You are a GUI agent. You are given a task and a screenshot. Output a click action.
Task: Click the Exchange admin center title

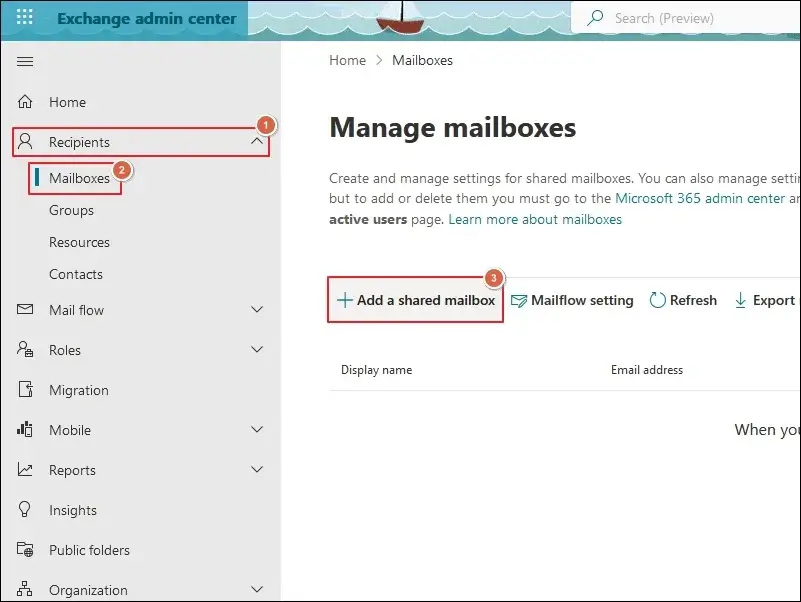[147, 18]
